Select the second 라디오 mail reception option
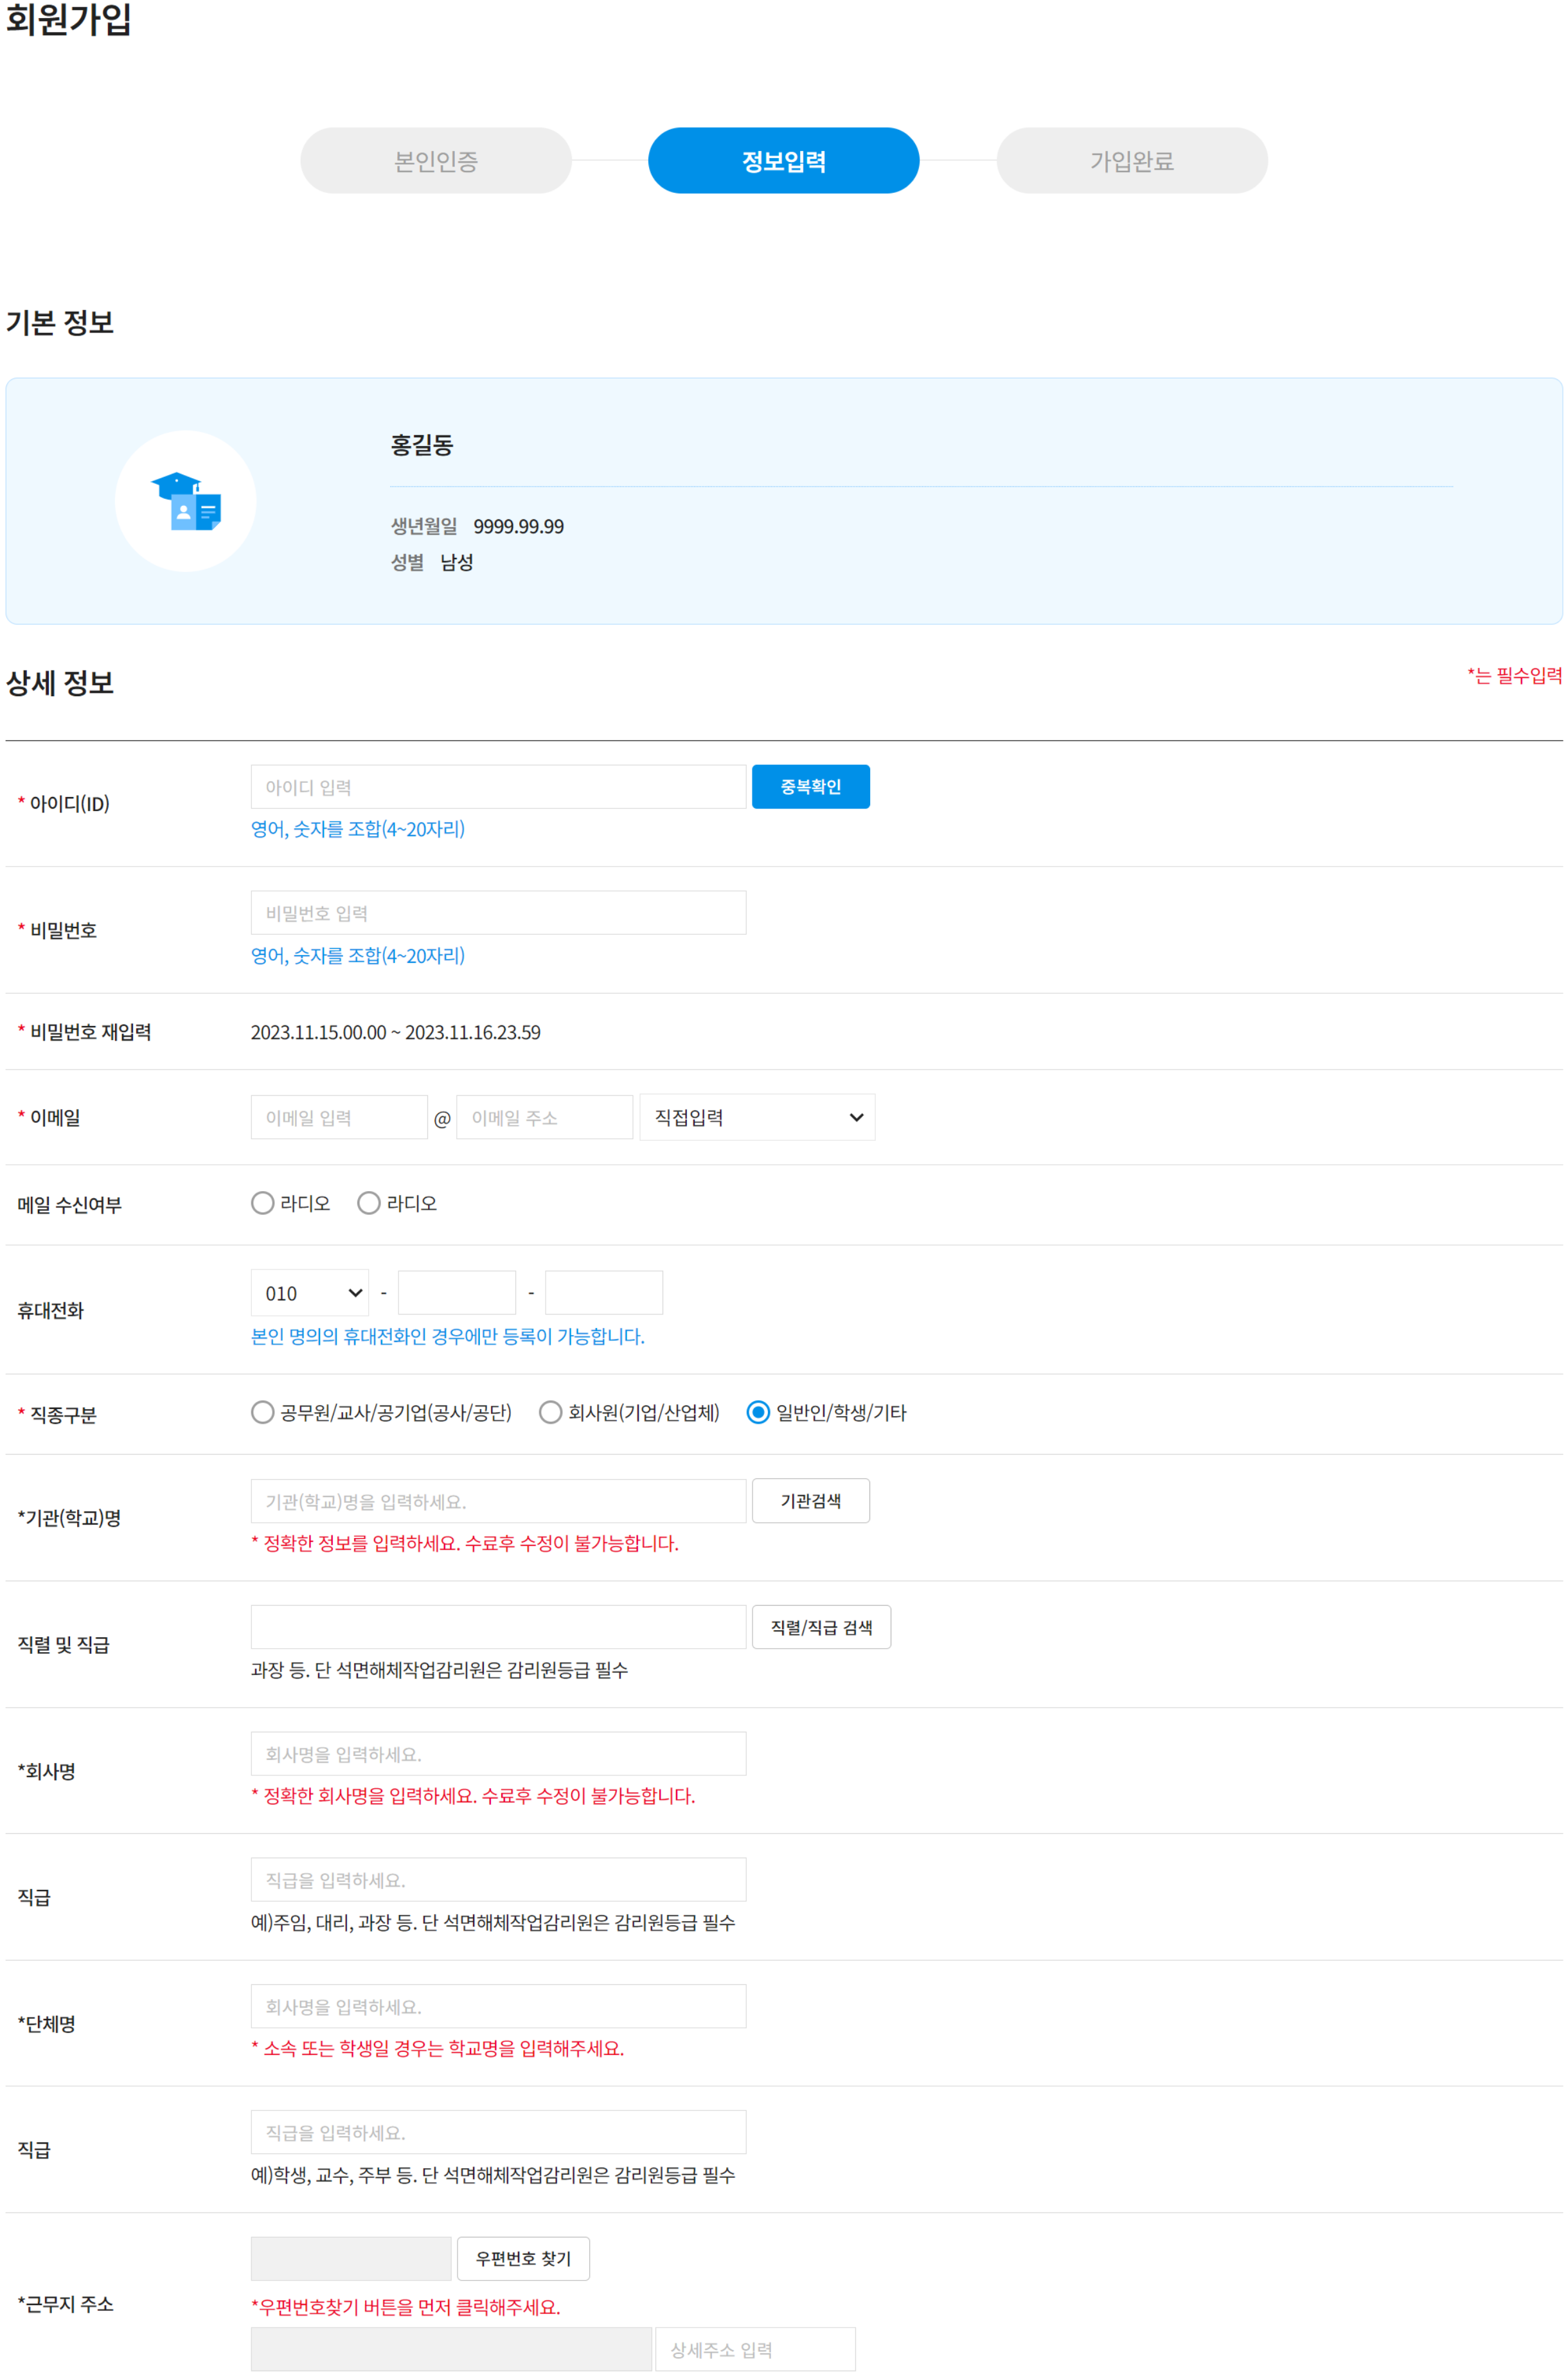This screenshot has width=1568, height=2377. pos(369,1202)
